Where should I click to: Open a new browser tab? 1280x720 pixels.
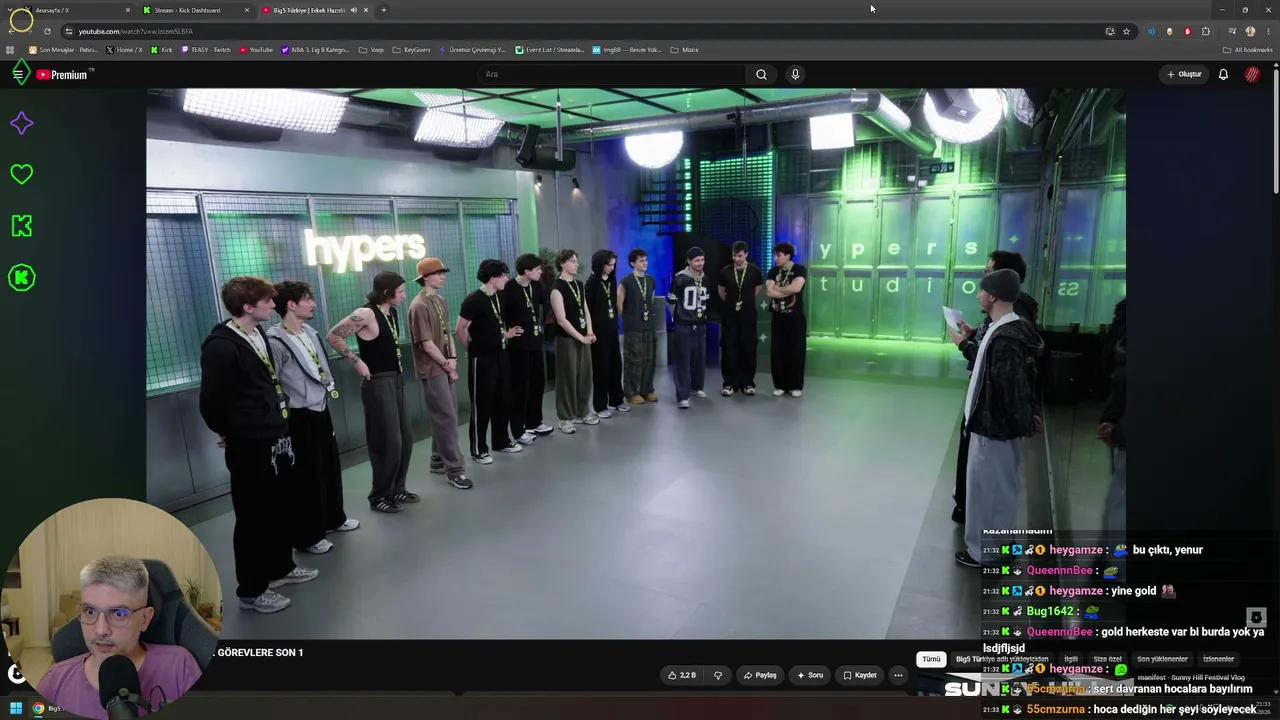click(x=384, y=10)
